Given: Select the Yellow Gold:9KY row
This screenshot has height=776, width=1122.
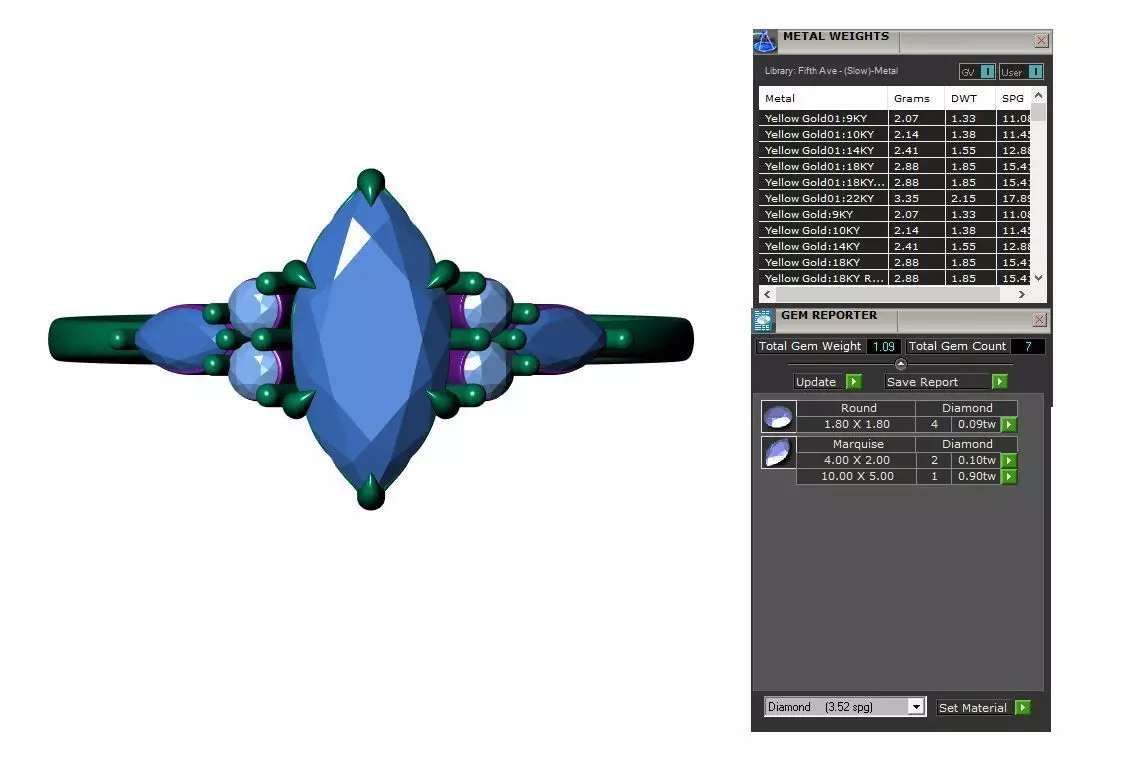Looking at the screenshot, I should tap(894, 214).
